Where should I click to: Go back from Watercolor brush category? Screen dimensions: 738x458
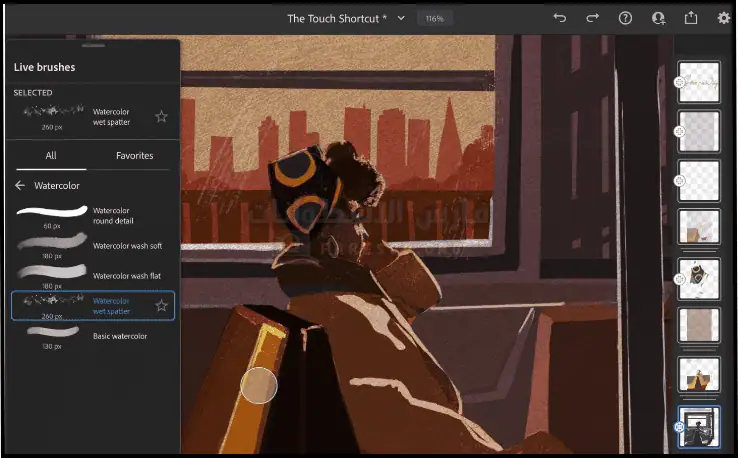(20, 185)
